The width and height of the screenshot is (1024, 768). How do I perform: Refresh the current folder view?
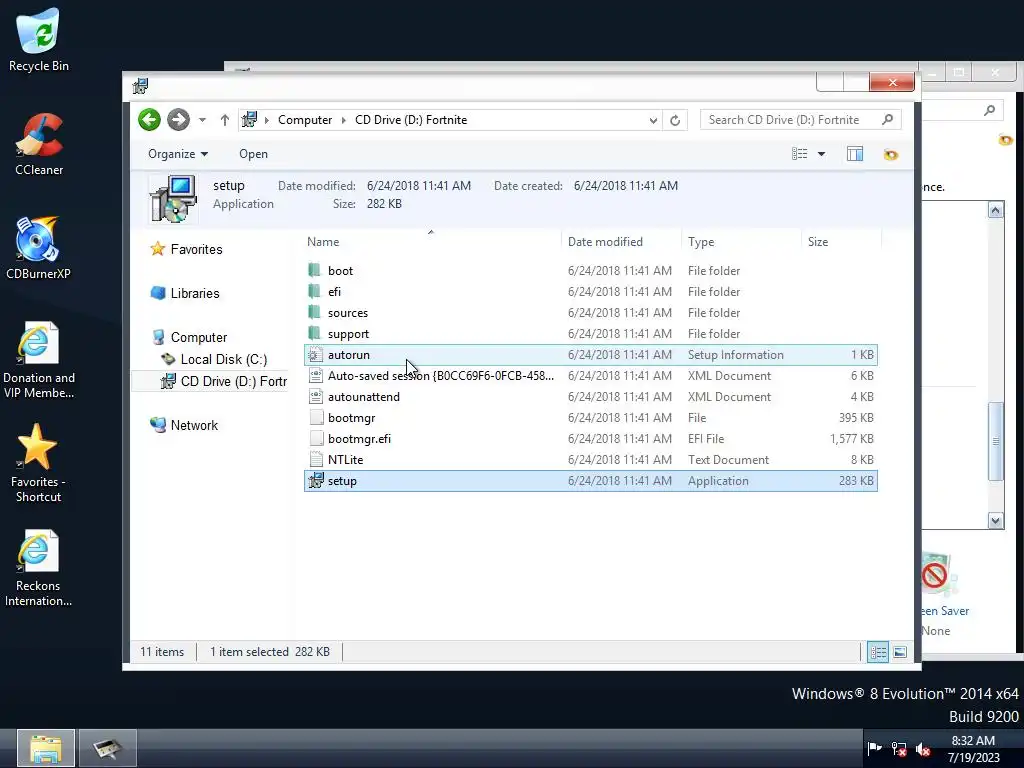675,120
